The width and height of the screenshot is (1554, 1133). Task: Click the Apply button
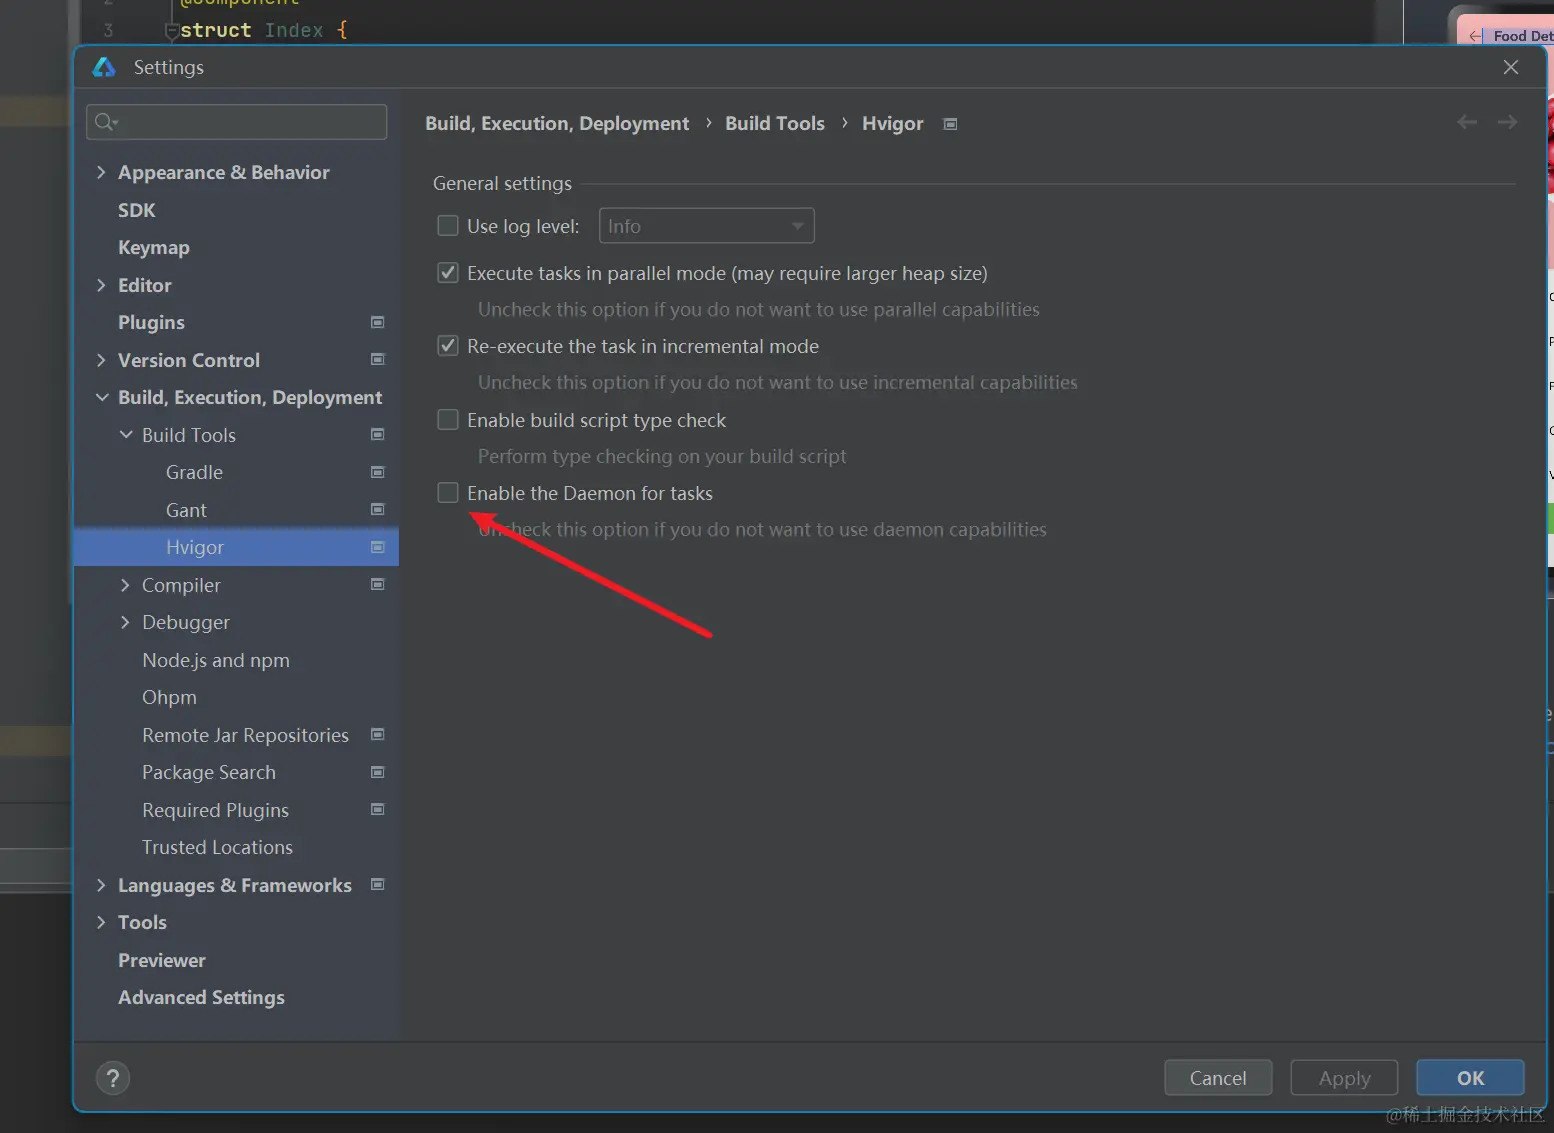[x=1344, y=1078]
